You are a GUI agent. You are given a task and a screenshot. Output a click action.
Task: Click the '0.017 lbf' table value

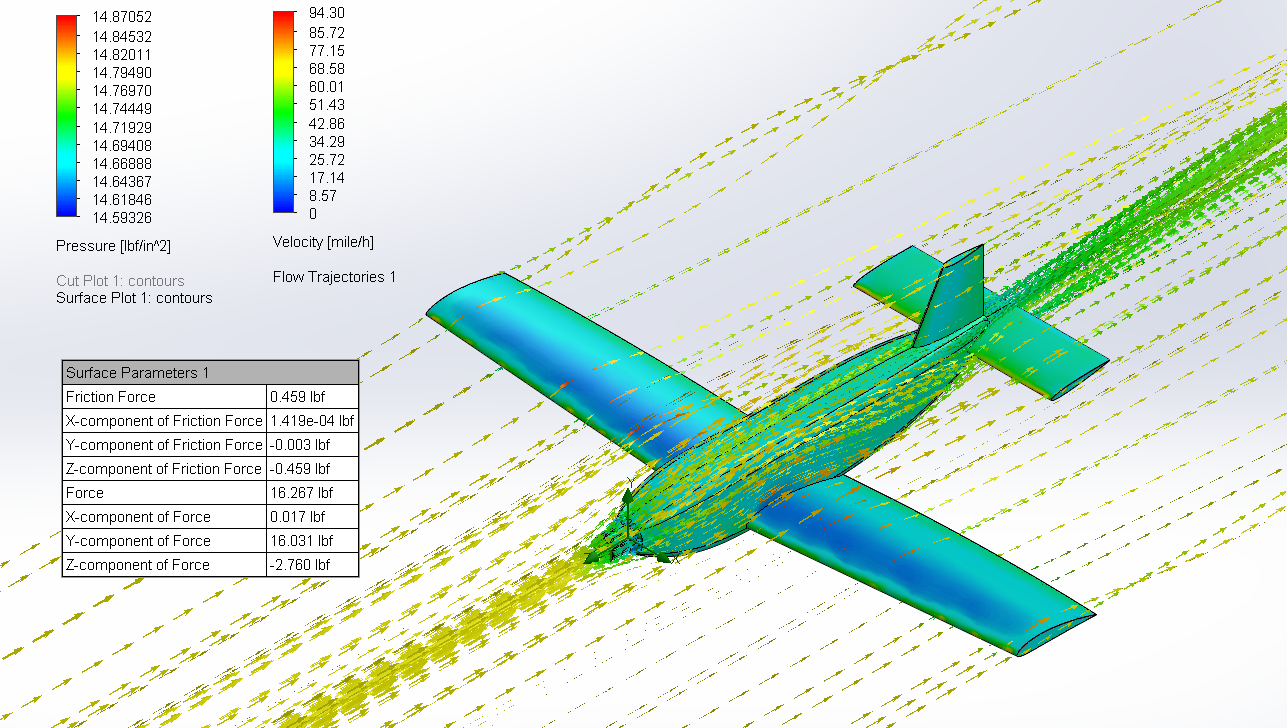(297, 517)
